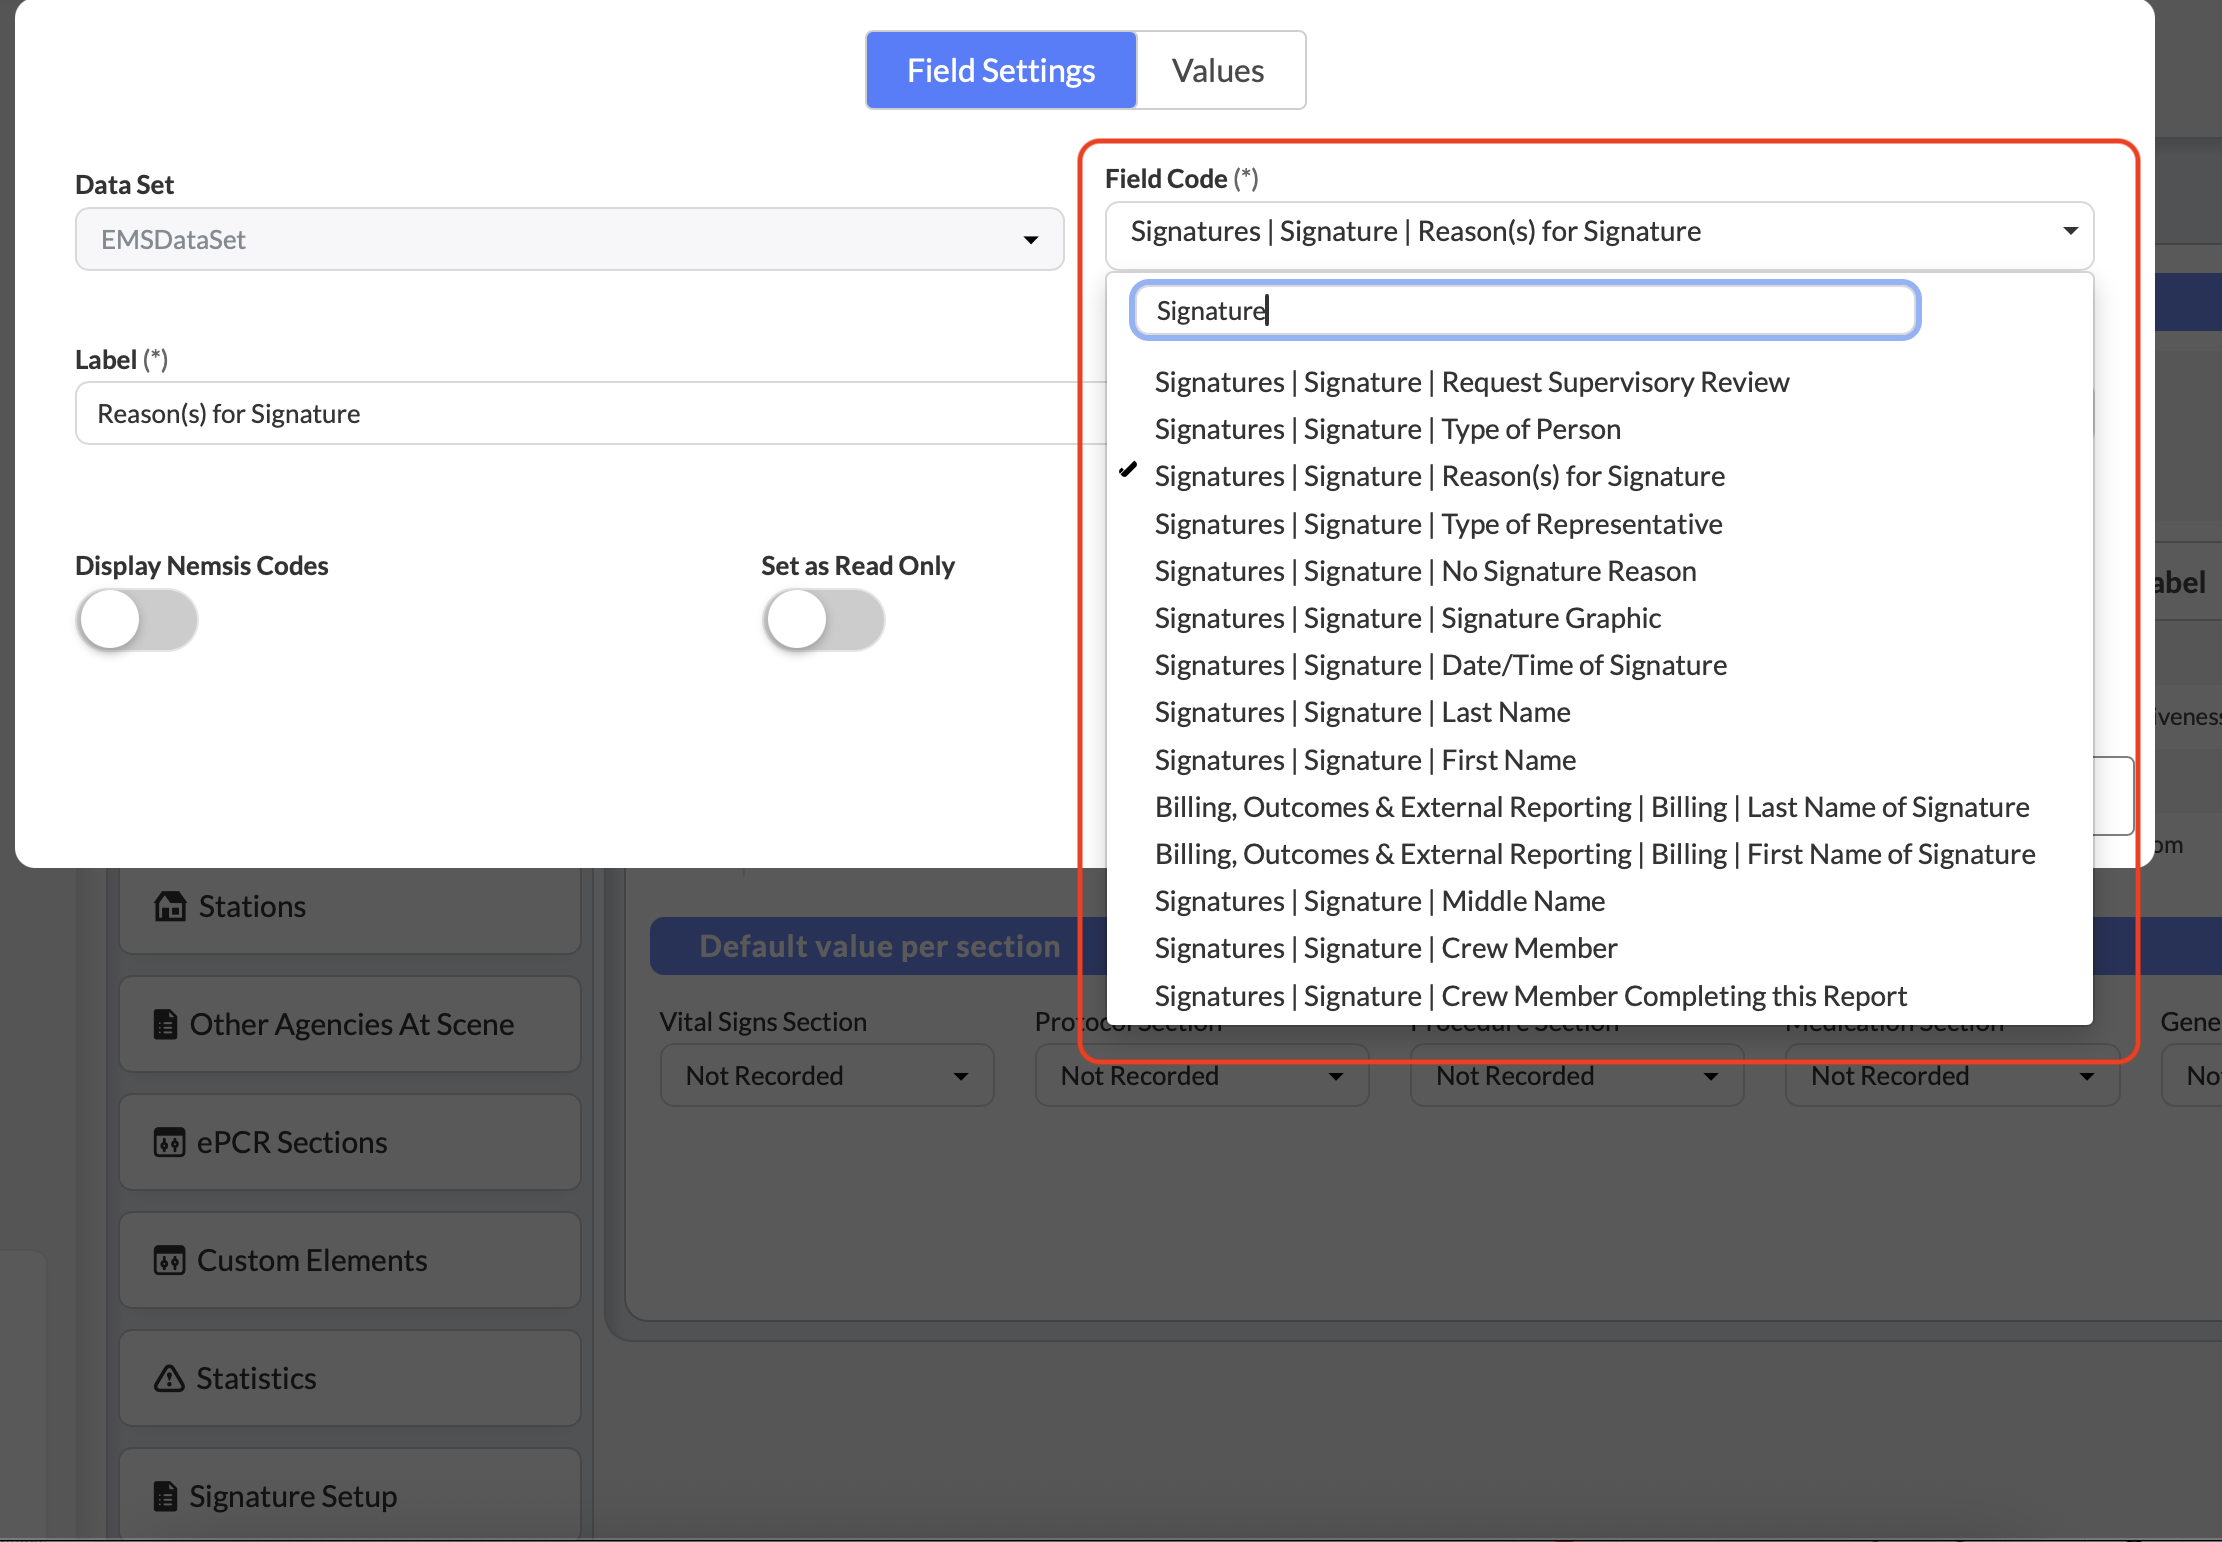The height and width of the screenshot is (1542, 2222).
Task: Click the Statistics warning triangle icon
Action: click(x=169, y=1378)
